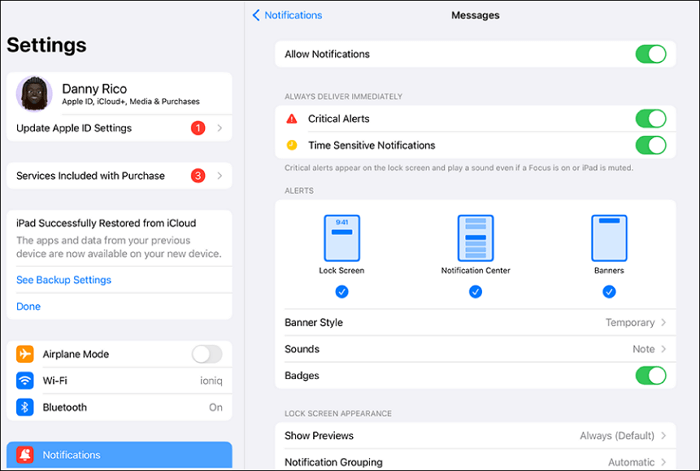This screenshot has height=471, width=700.
Task: Tap See Backup Settings link
Action: pyautogui.click(x=64, y=280)
